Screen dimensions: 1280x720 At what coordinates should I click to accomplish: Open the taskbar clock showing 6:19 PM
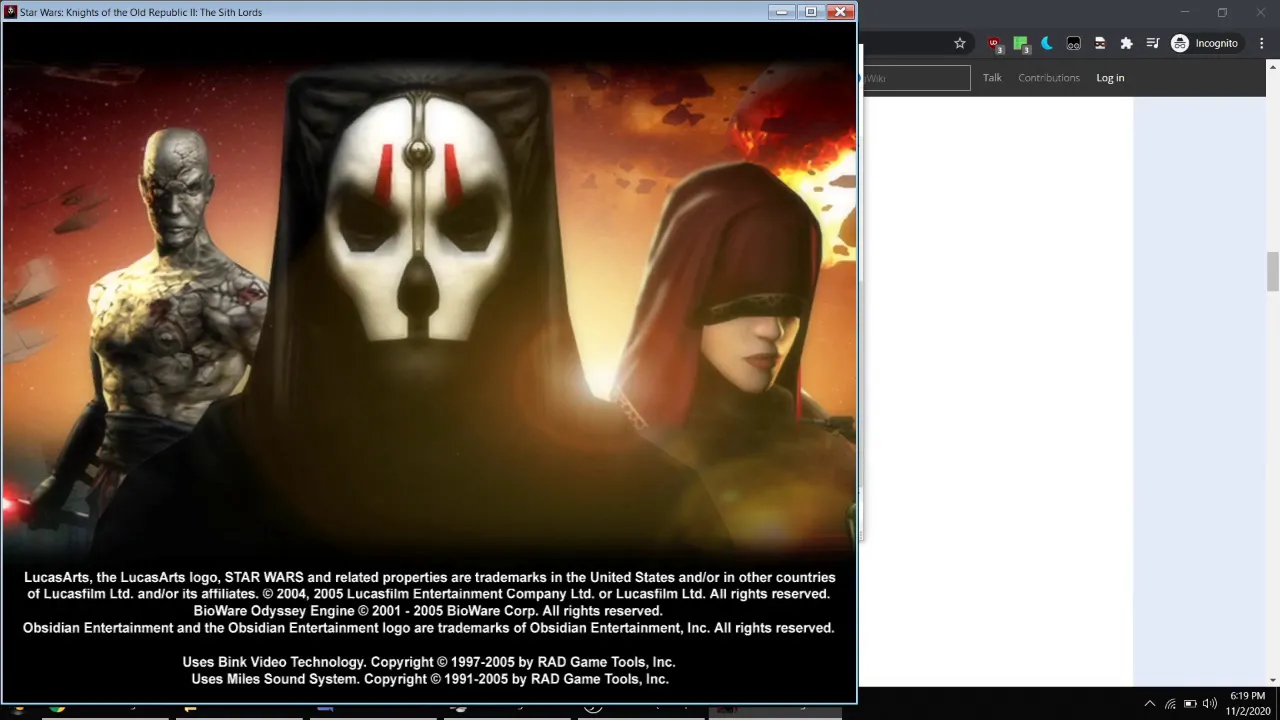(1247, 703)
